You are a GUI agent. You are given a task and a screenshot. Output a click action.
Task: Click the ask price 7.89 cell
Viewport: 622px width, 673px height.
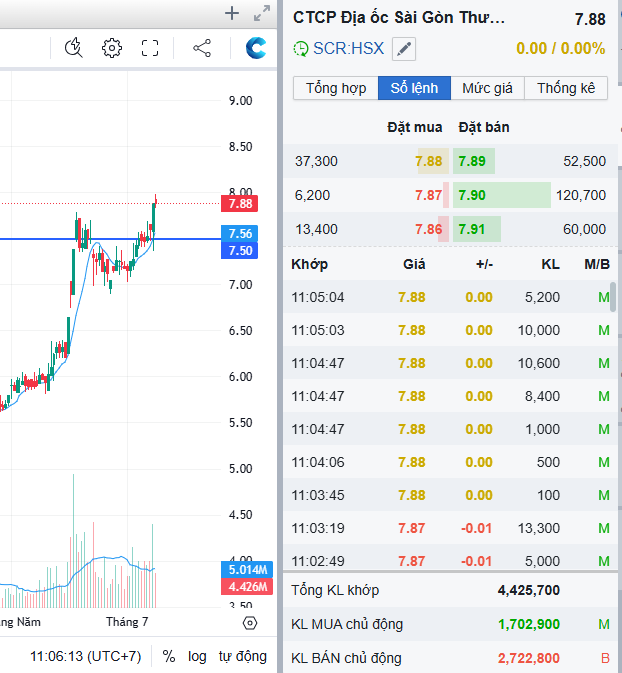[x=473, y=161]
